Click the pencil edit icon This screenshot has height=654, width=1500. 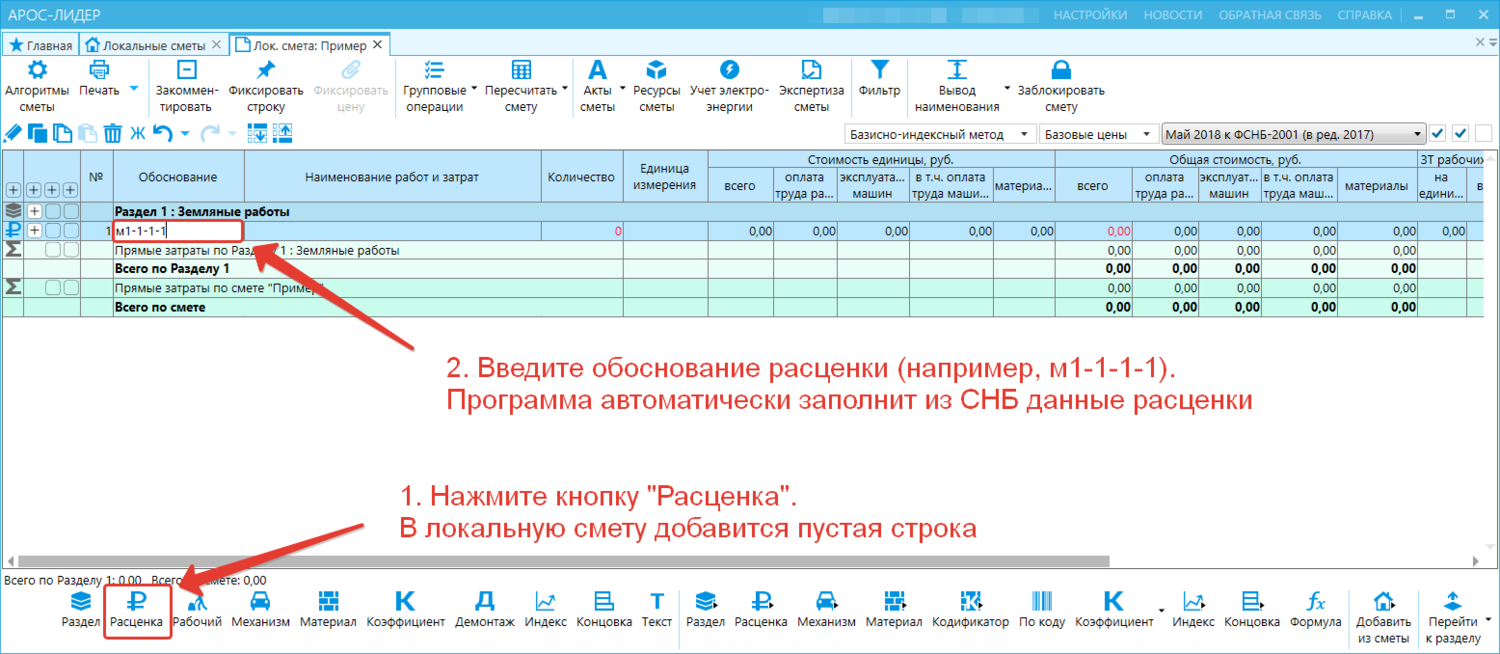pos(13,133)
